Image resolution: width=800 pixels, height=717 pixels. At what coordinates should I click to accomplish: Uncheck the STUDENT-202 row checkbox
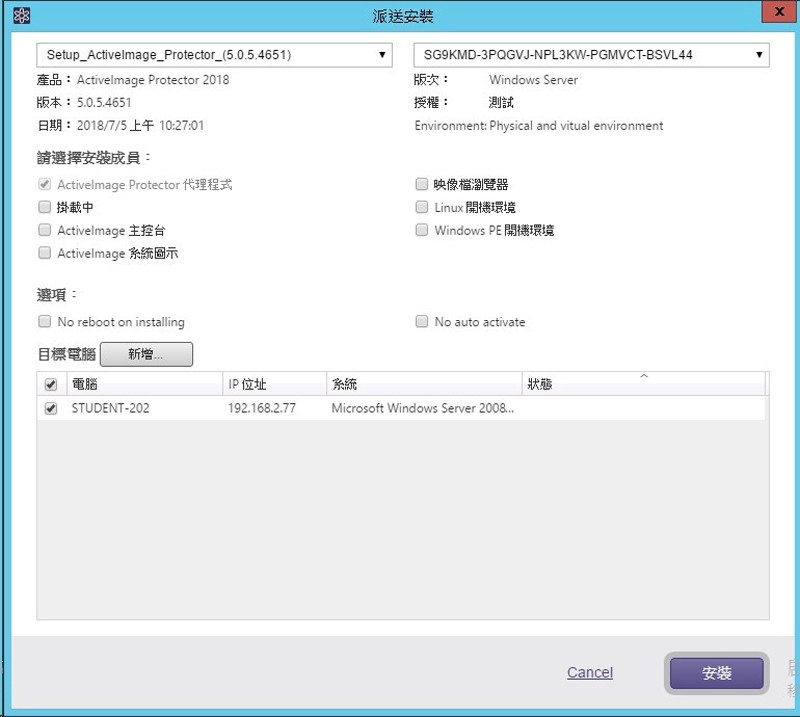51,408
